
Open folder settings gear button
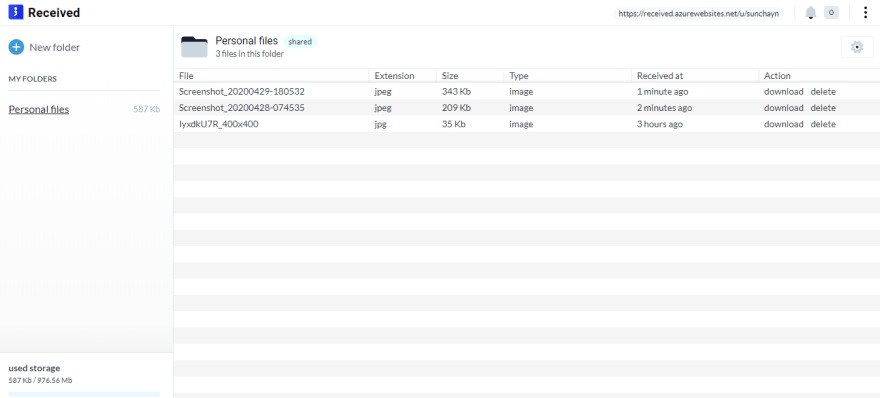point(857,47)
